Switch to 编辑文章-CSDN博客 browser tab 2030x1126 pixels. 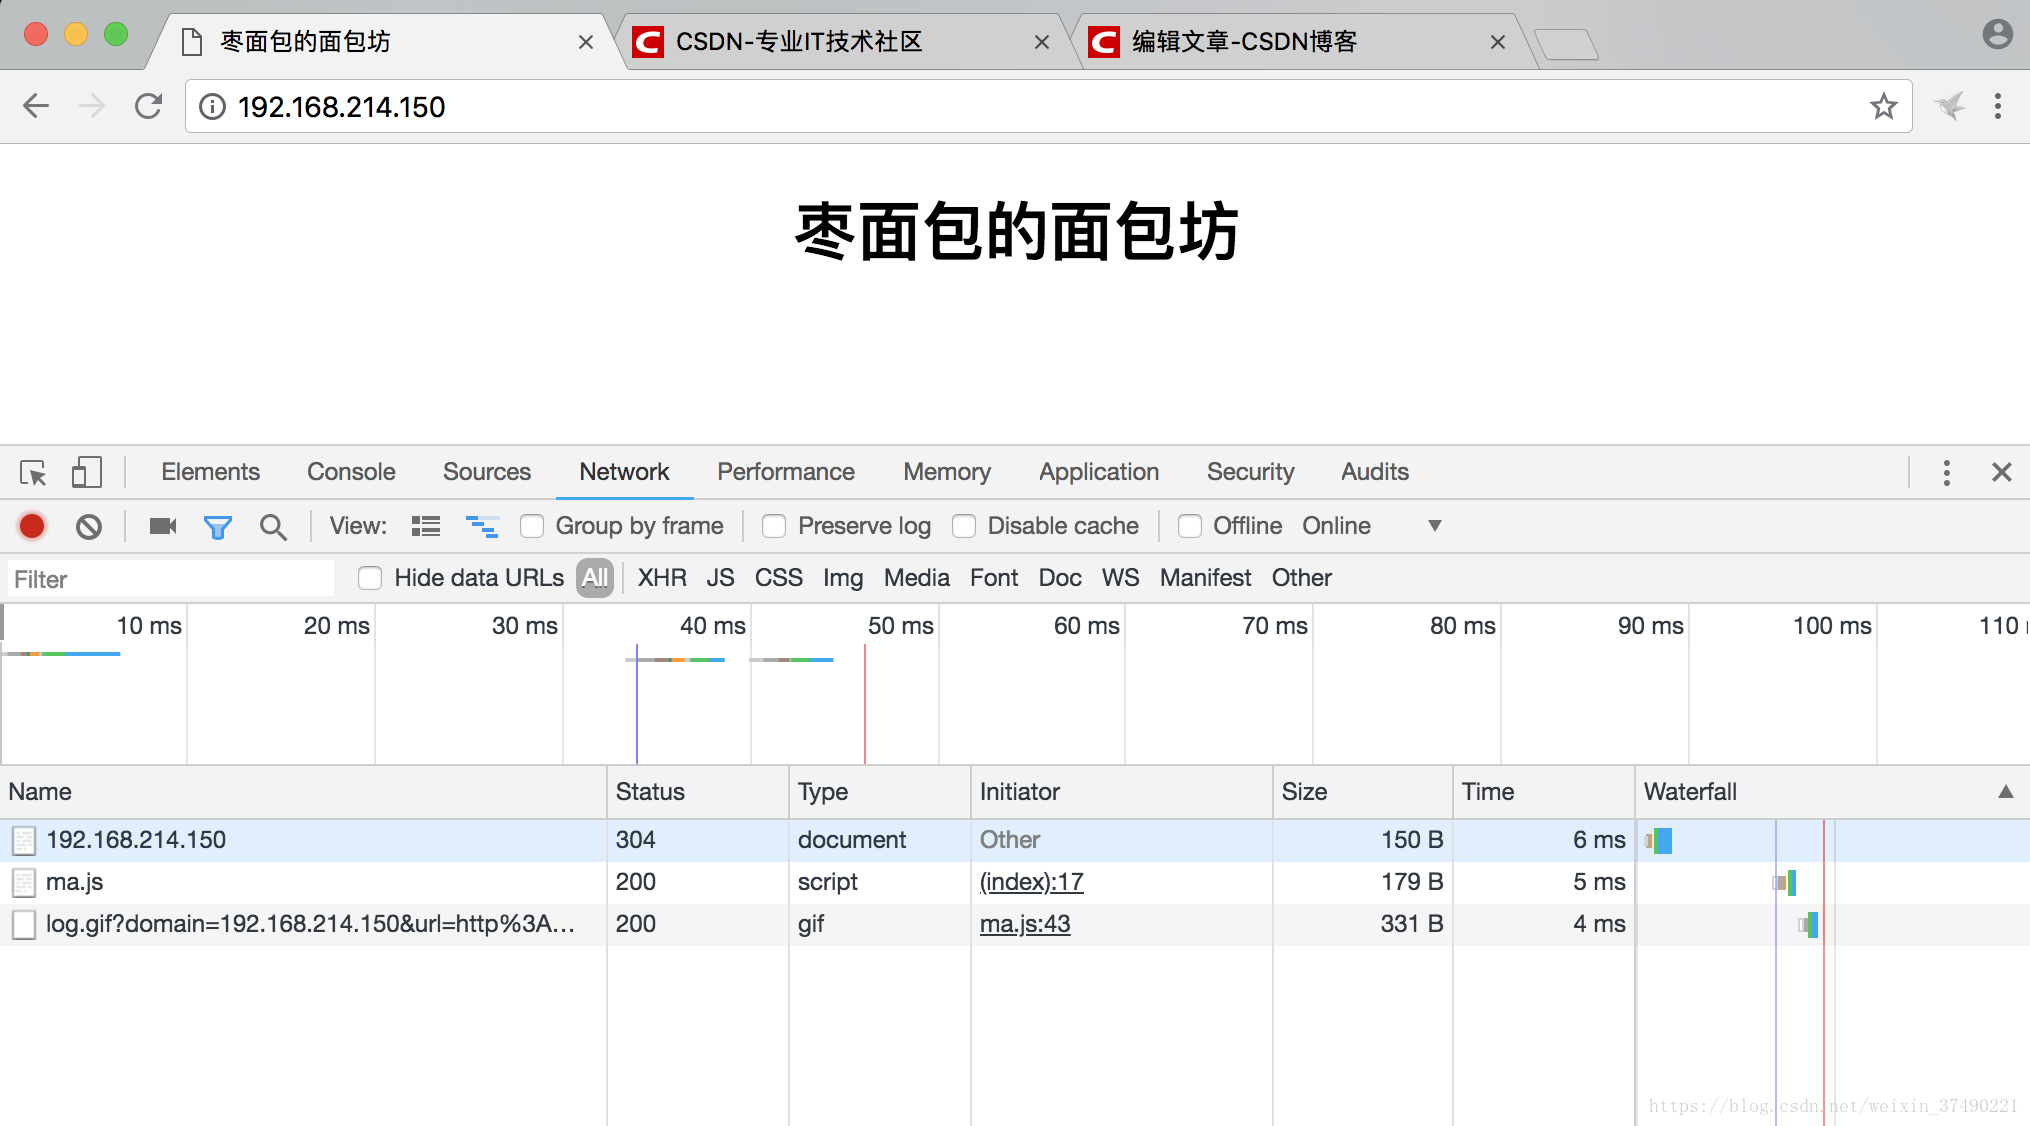pyautogui.click(x=1296, y=42)
